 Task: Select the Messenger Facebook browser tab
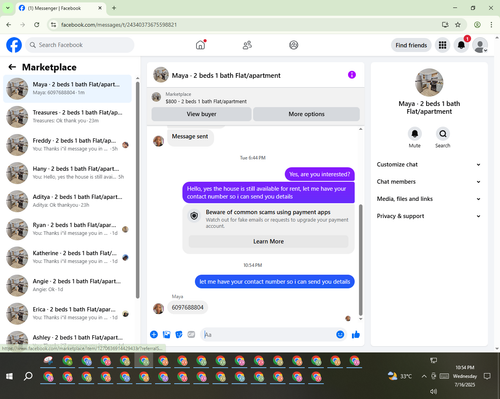61,8
